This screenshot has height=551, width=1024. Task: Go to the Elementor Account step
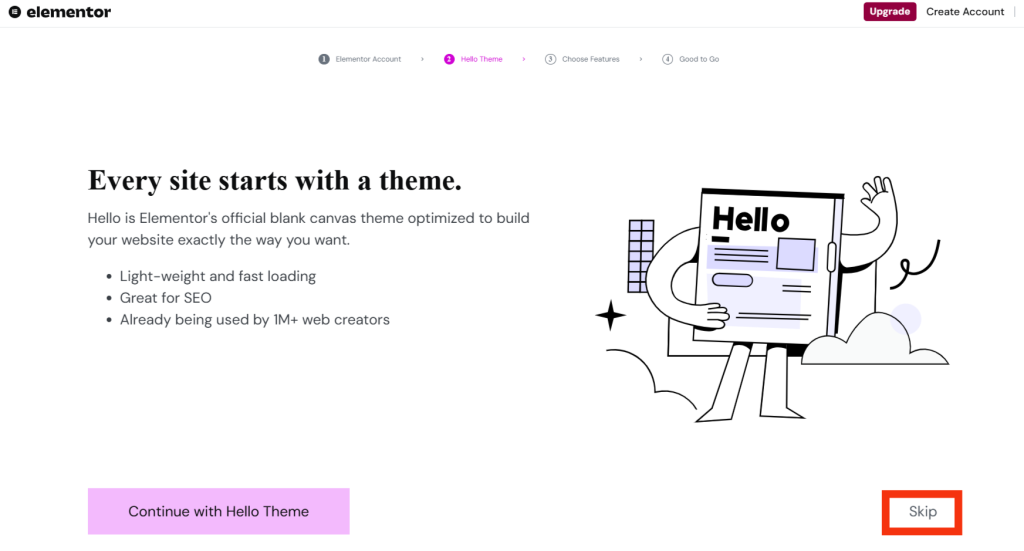pyautogui.click(x=368, y=59)
